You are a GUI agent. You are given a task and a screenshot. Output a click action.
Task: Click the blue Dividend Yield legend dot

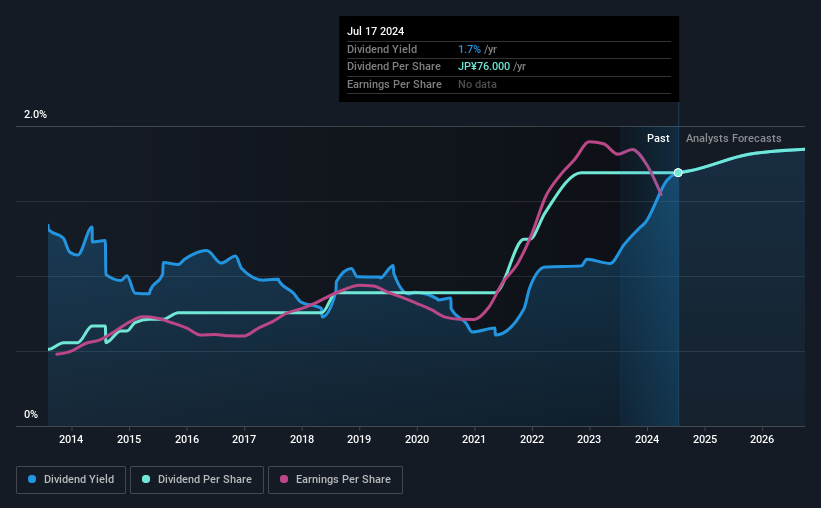pyautogui.click(x=32, y=479)
